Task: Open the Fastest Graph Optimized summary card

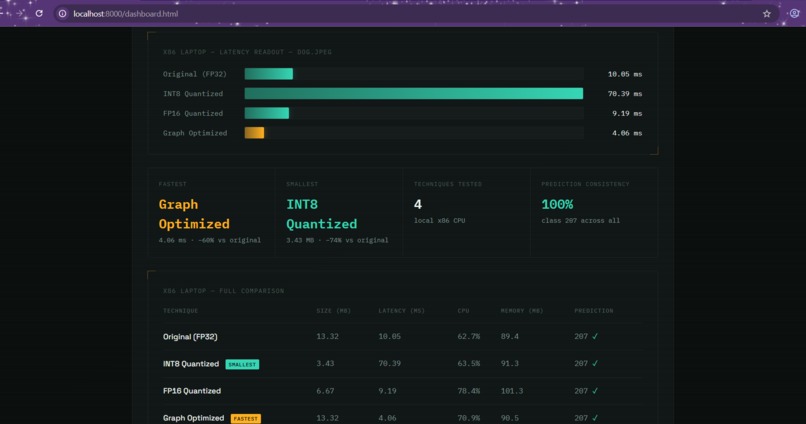Action: [211, 212]
